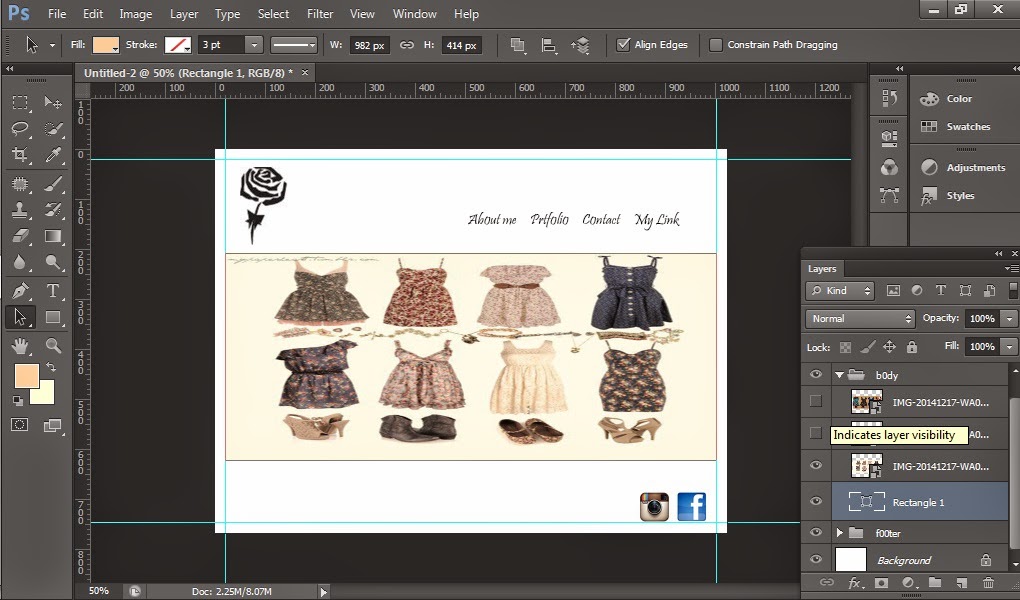Pick the Hand tool

point(20,346)
